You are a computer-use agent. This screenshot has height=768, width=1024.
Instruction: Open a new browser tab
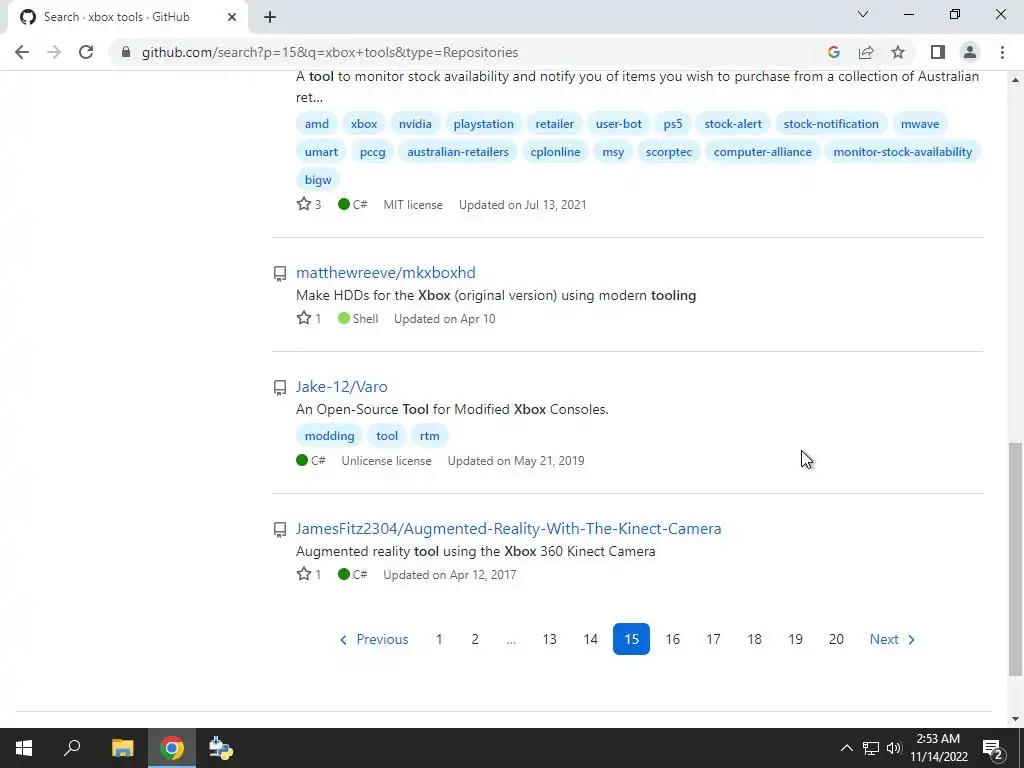[270, 17]
